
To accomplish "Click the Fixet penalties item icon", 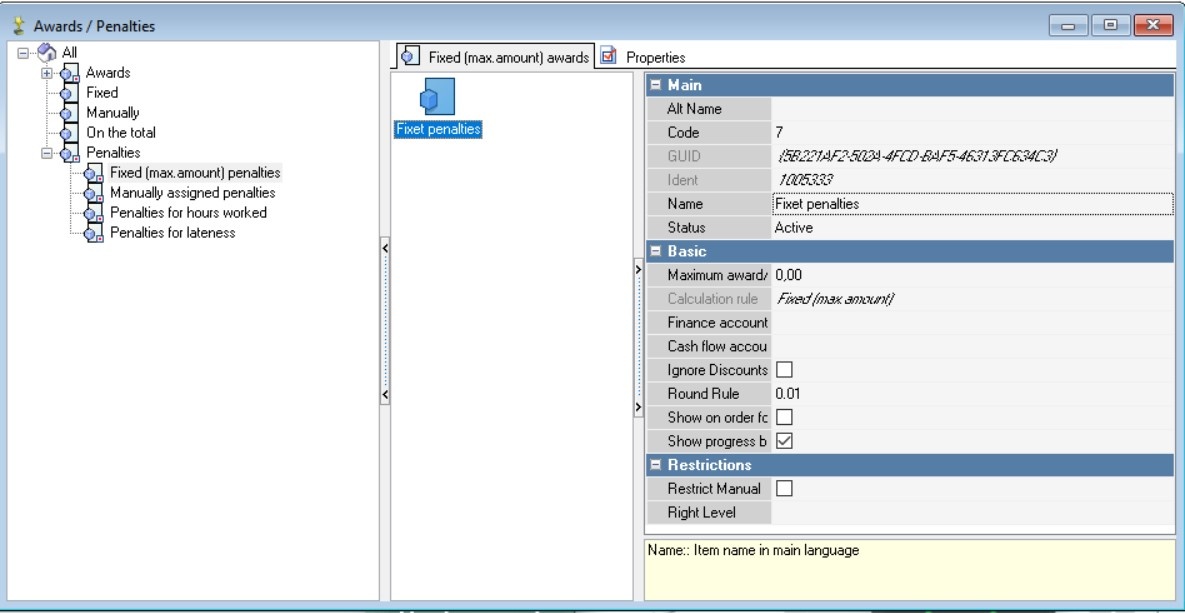I will click(437, 98).
